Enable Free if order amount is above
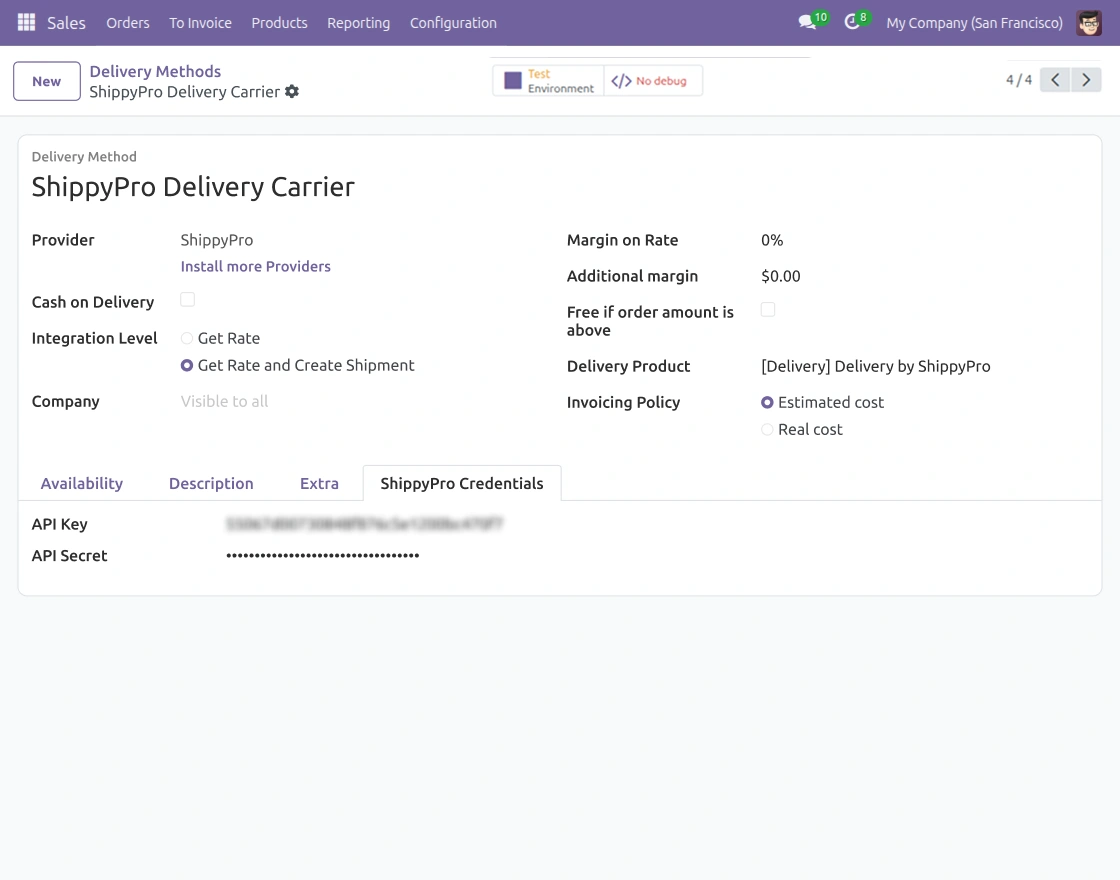This screenshot has width=1120, height=880. click(768, 309)
